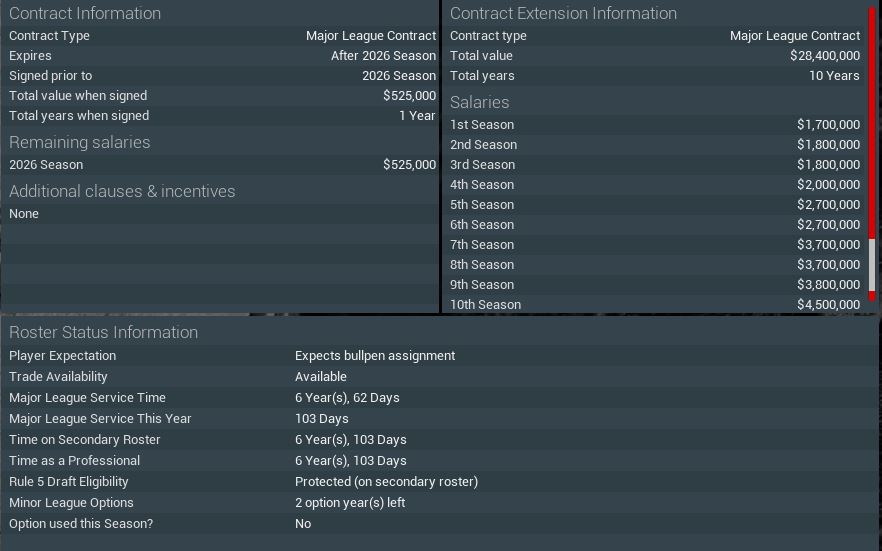Click the 1st Season $1,700,000 salary
The image size is (882, 551).
coord(828,125)
